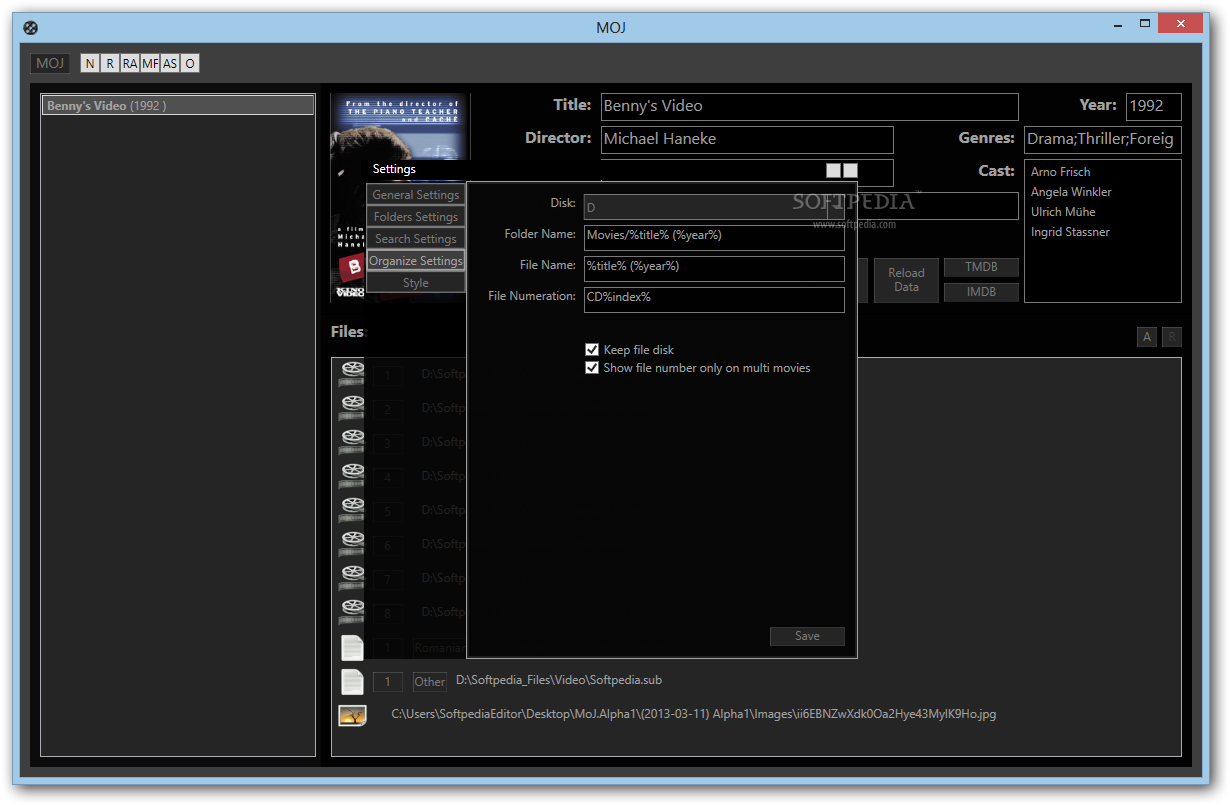Click the file path D:\Softpedia_Files\Video\Softpedia.sub

point(559,680)
